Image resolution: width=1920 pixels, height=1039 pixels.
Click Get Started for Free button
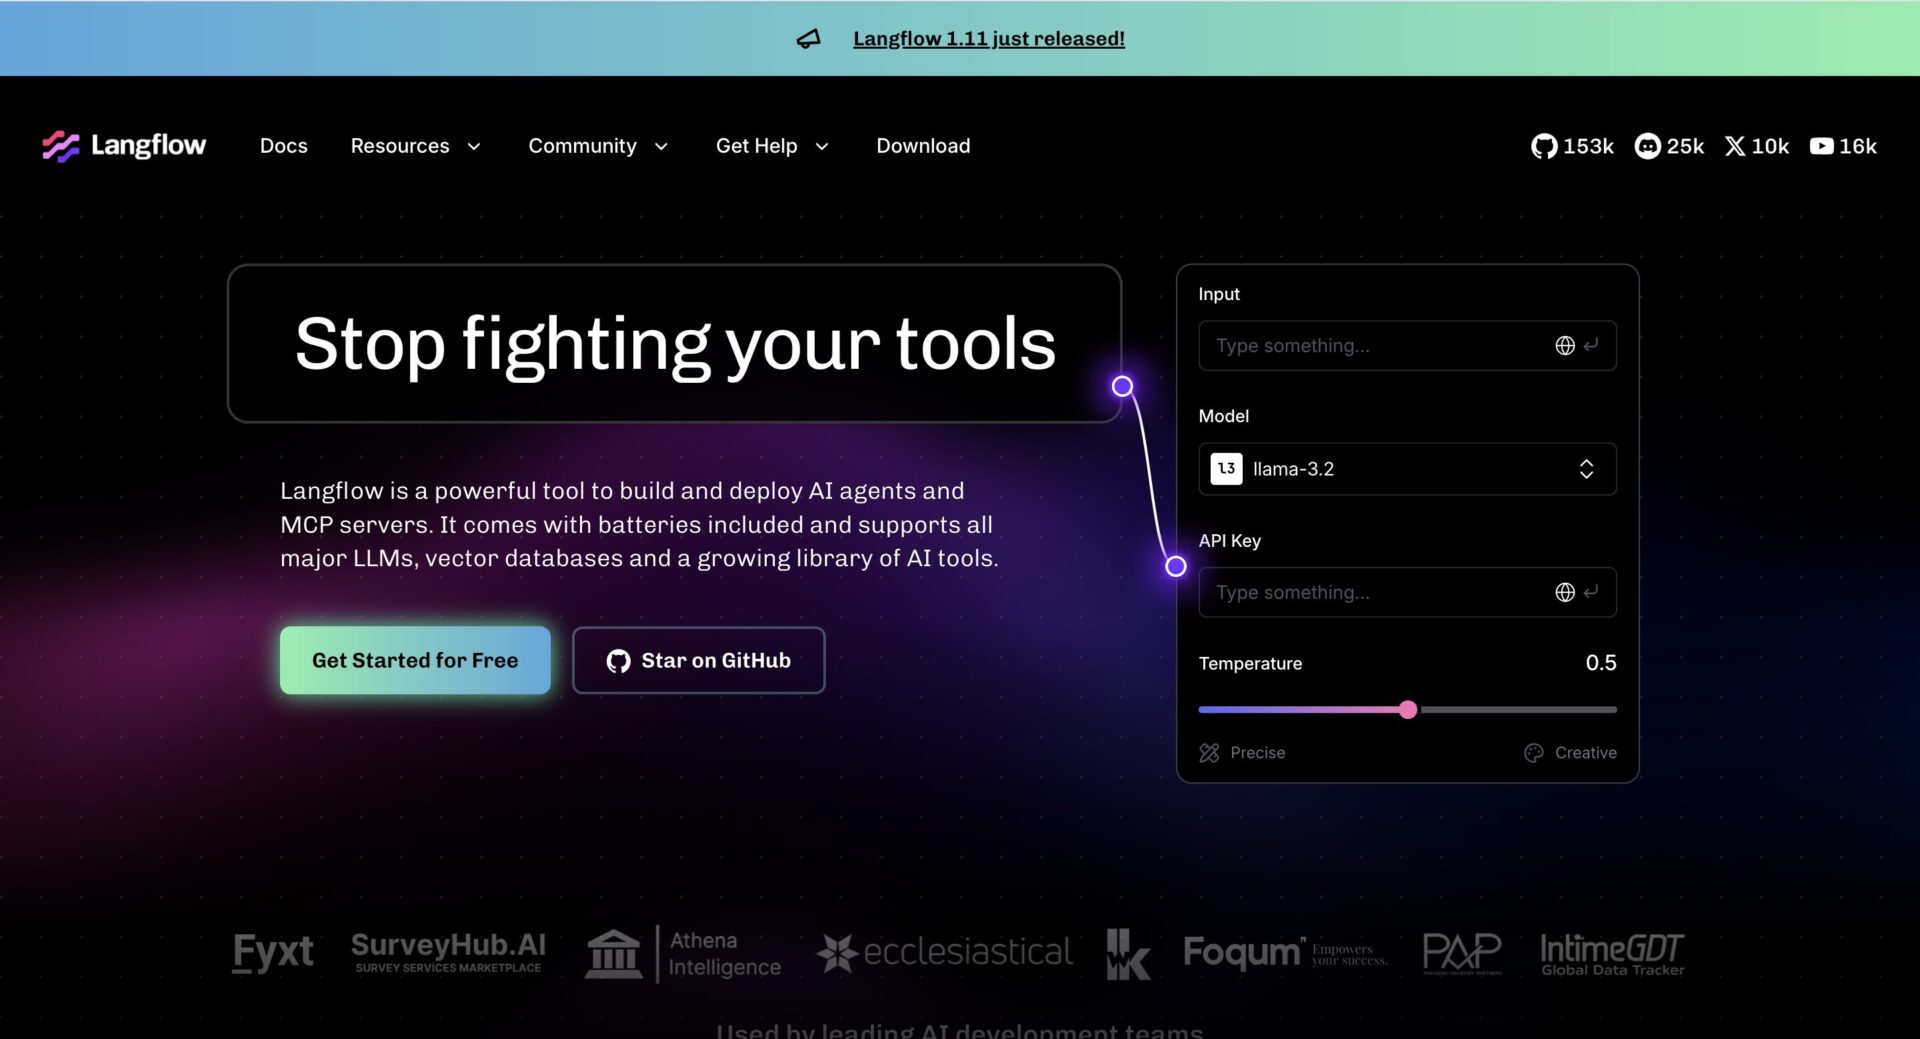(415, 660)
